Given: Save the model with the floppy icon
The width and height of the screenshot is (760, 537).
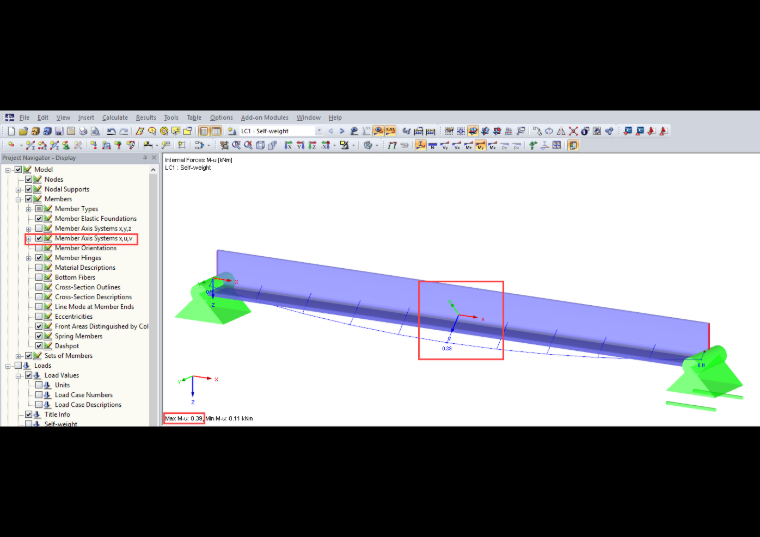Looking at the screenshot, I should tap(59, 131).
